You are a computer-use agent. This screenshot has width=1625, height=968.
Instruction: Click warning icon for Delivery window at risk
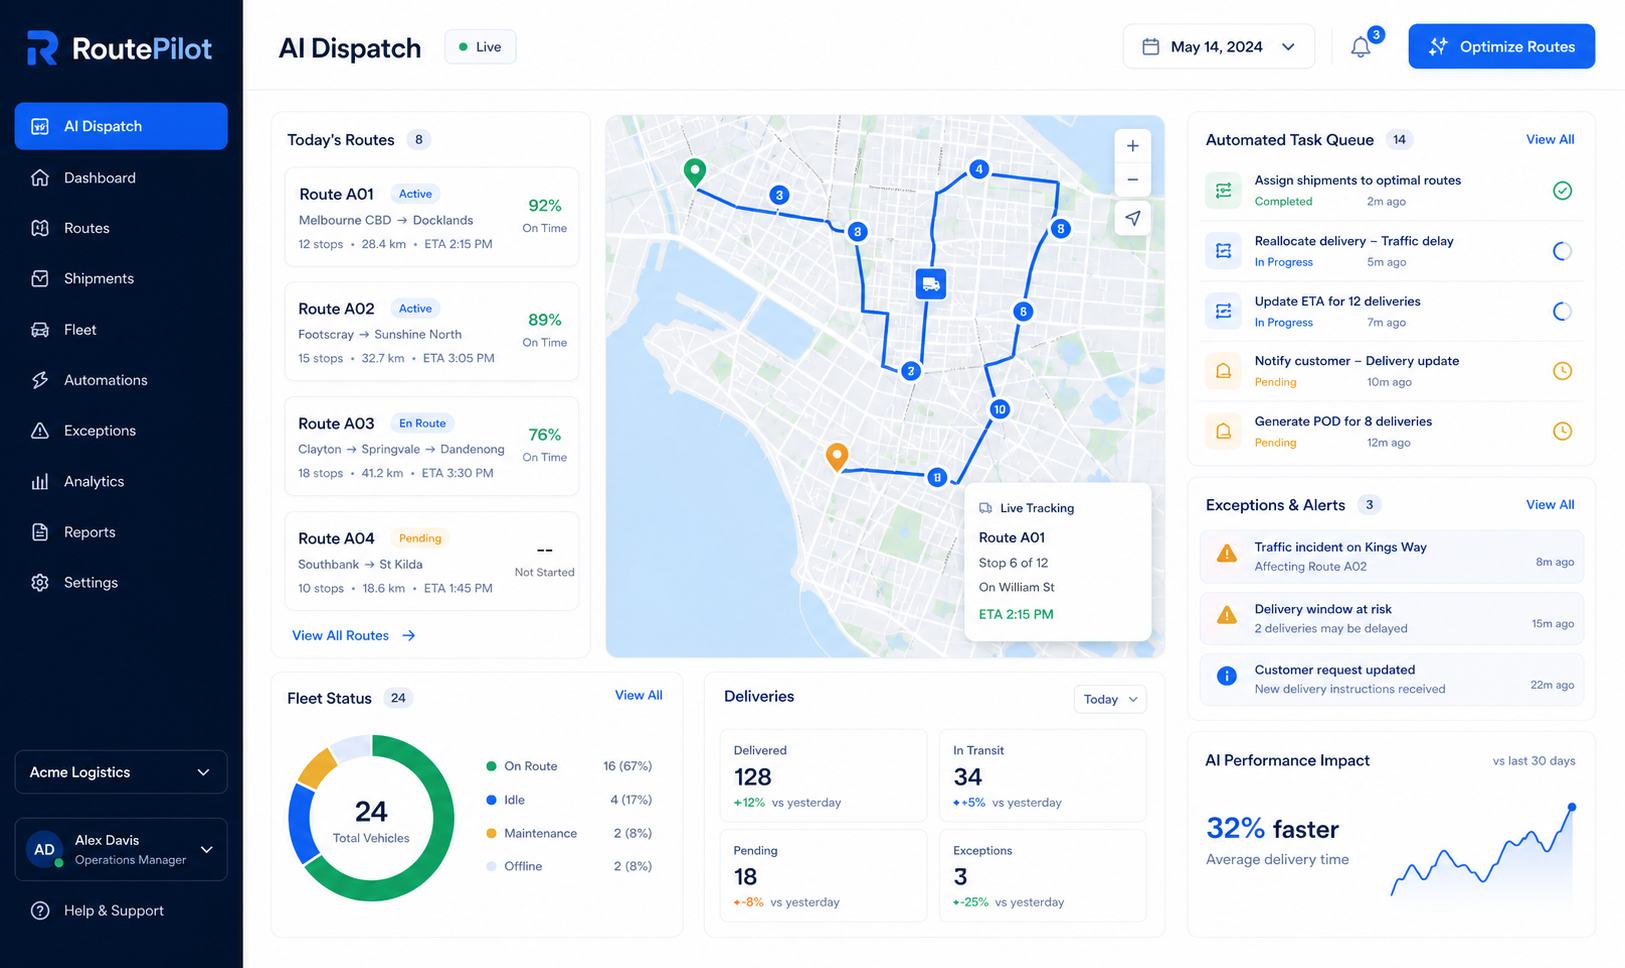tap(1226, 616)
